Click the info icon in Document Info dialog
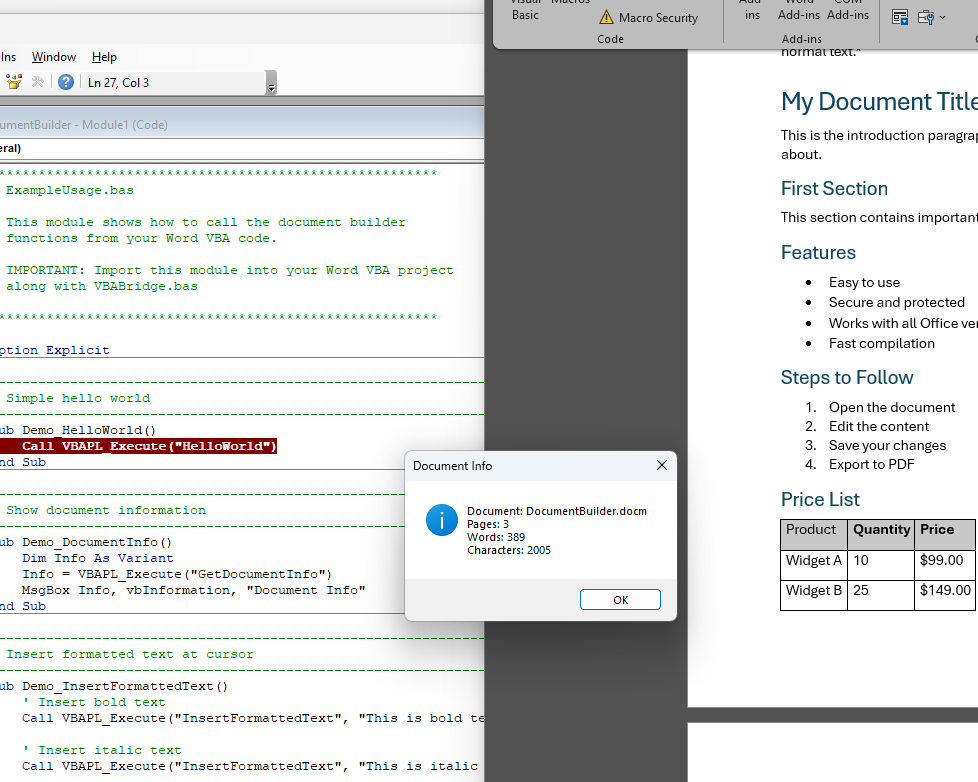The width and height of the screenshot is (978, 782). coord(441,521)
